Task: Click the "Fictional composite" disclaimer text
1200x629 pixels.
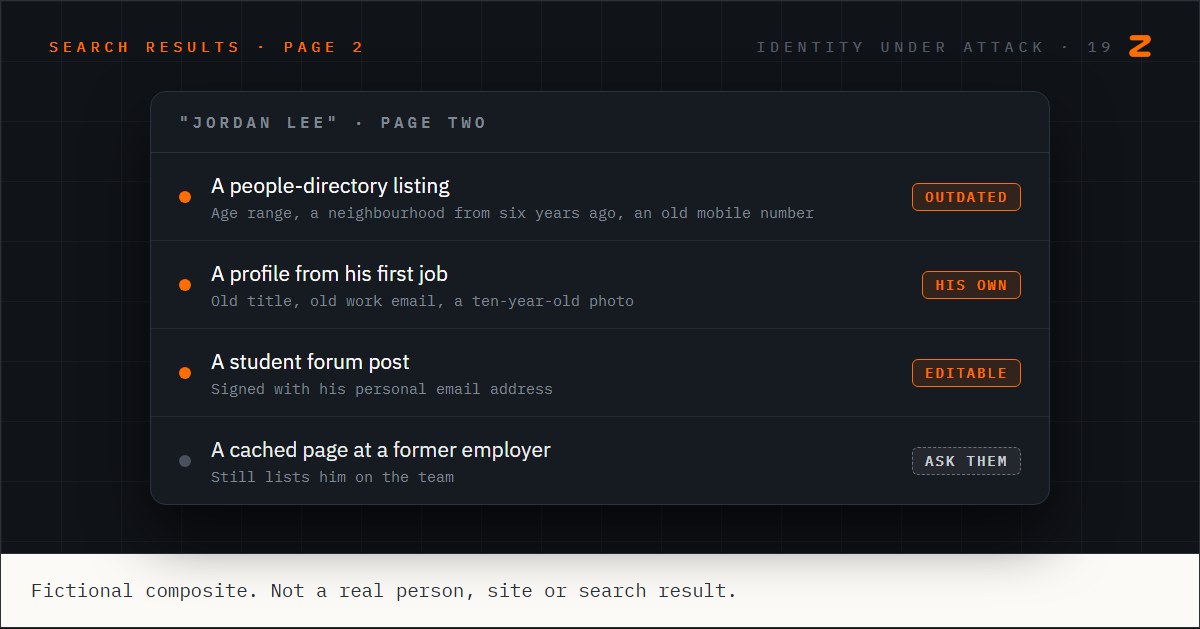Action: click(x=384, y=590)
